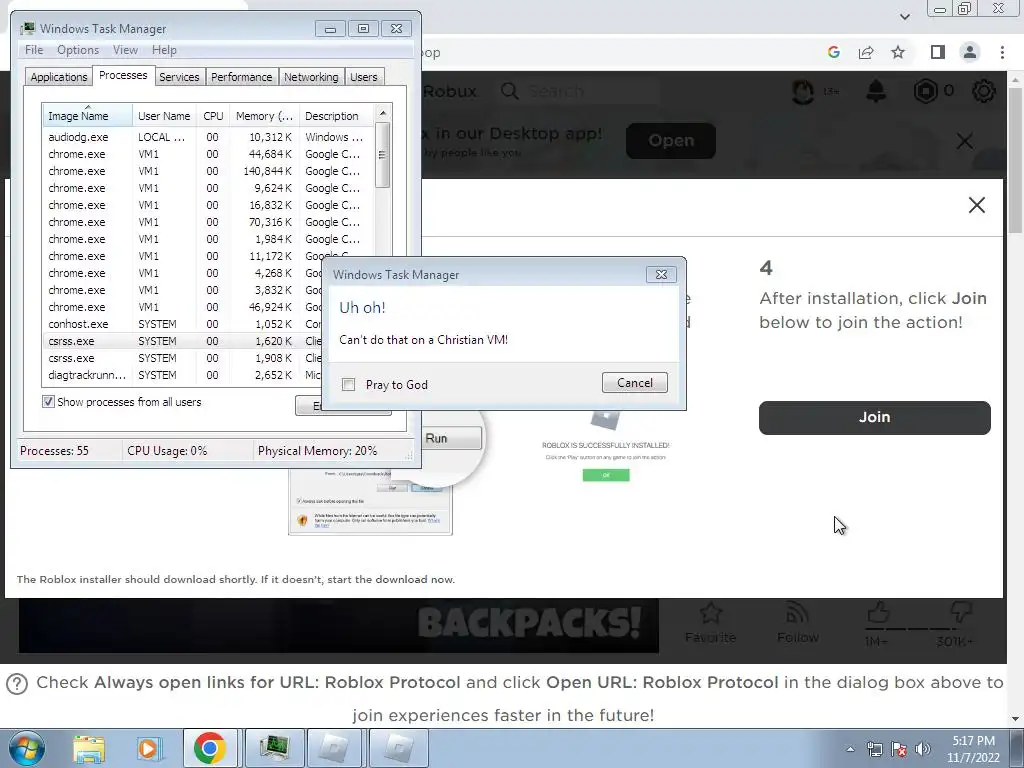The image size is (1024, 768).
Task: Click the Task Manager process list scrollbar thumb
Action: [x=383, y=155]
